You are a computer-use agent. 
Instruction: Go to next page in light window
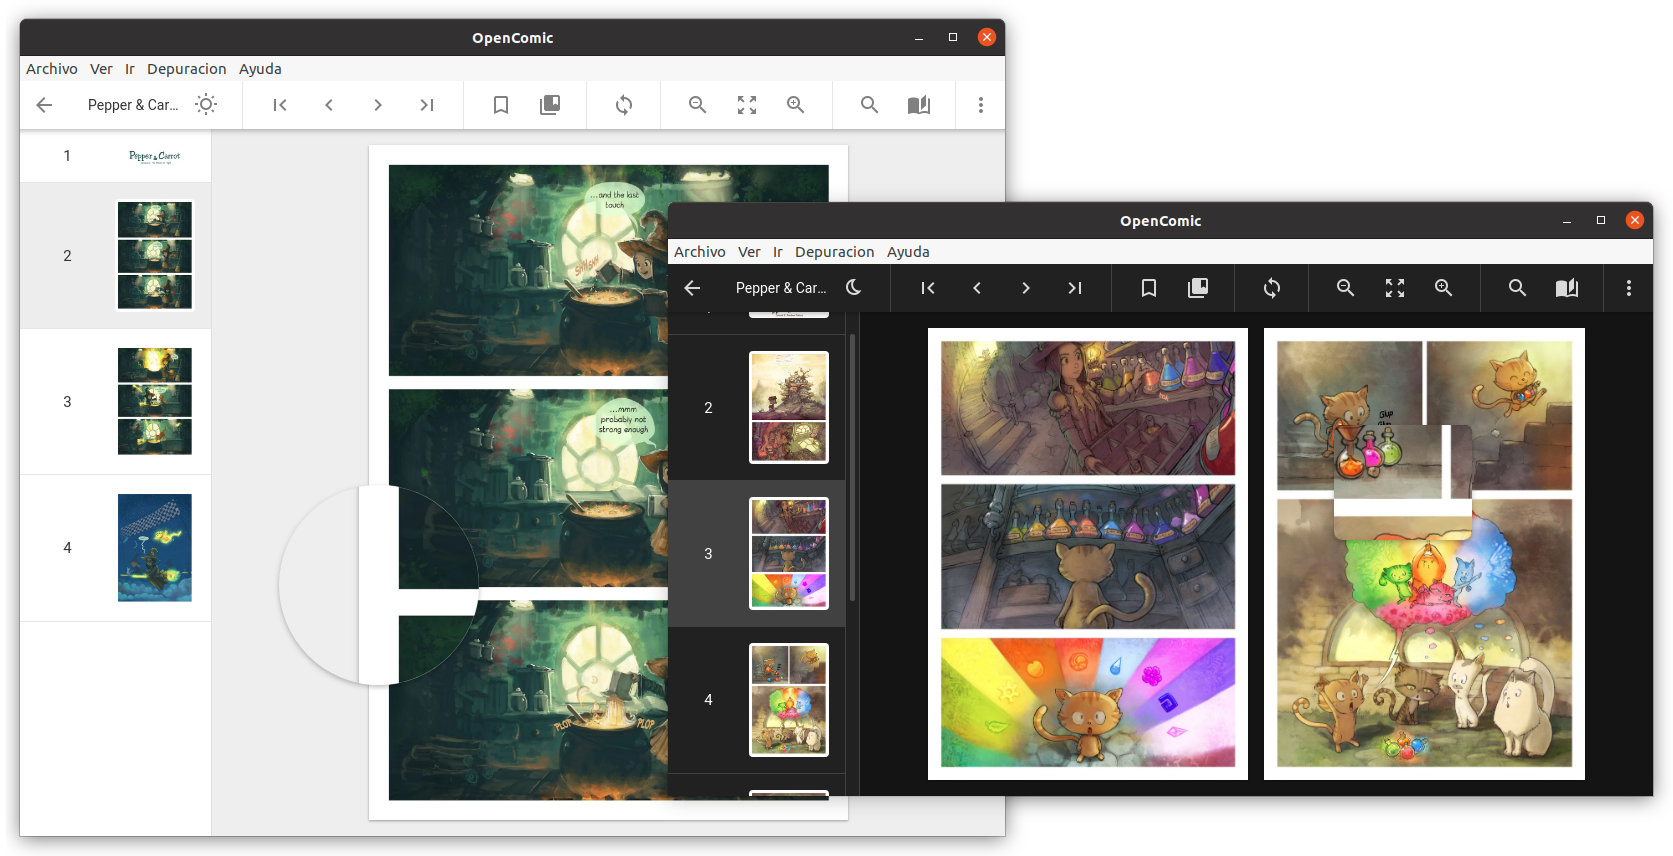click(378, 105)
